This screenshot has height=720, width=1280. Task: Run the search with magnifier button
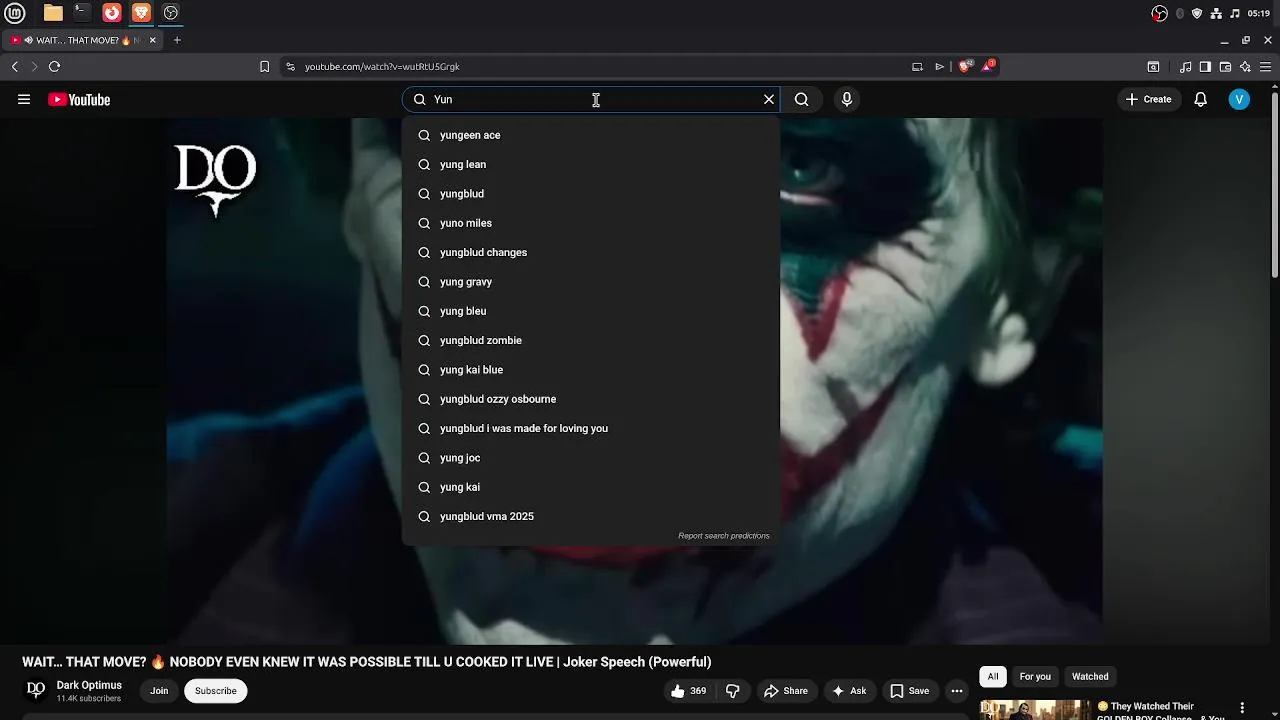[x=801, y=99]
